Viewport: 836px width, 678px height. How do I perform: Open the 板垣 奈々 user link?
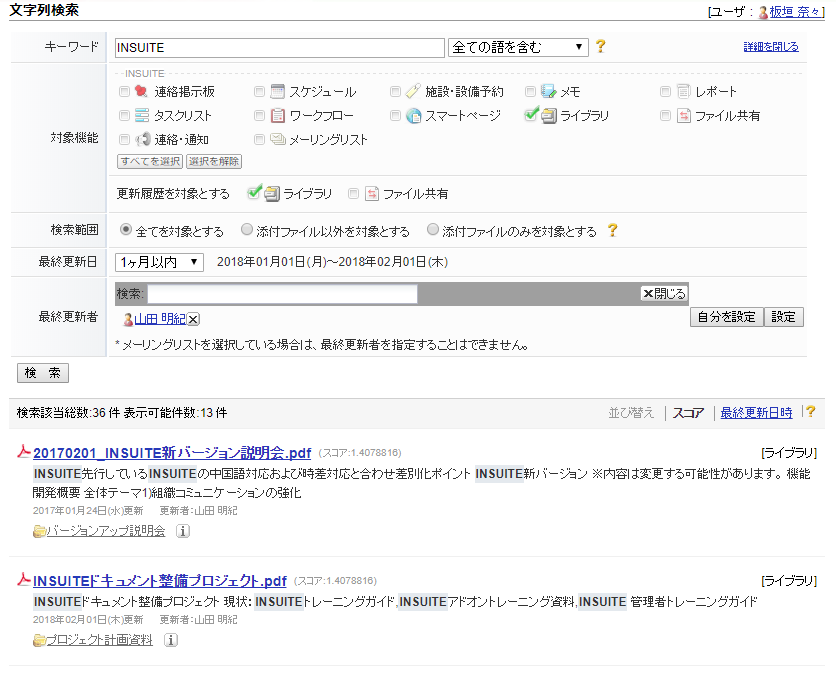(797, 12)
